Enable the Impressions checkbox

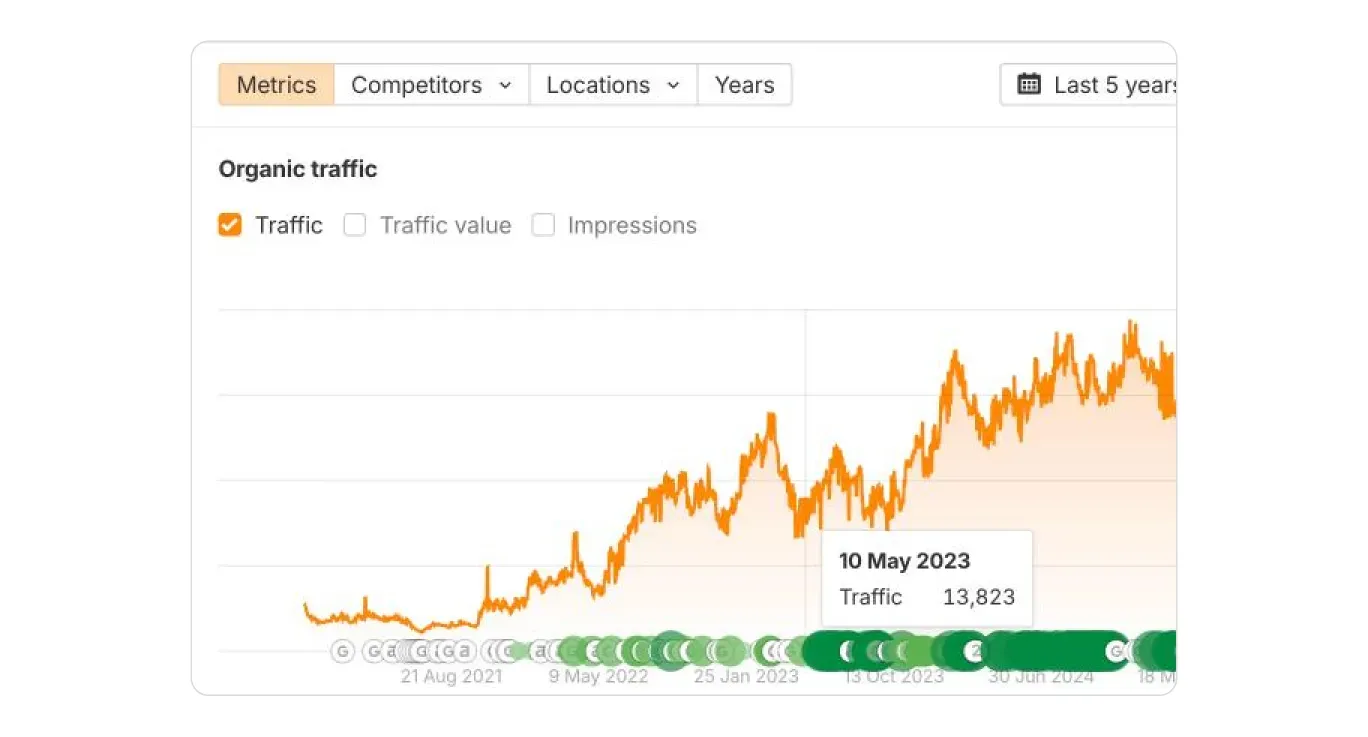(x=543, y=225)
